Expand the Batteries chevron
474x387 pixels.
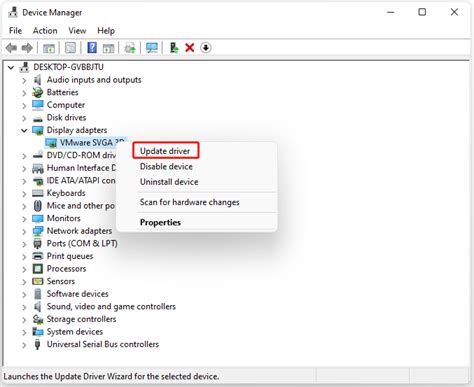click(x=24, y=93)
